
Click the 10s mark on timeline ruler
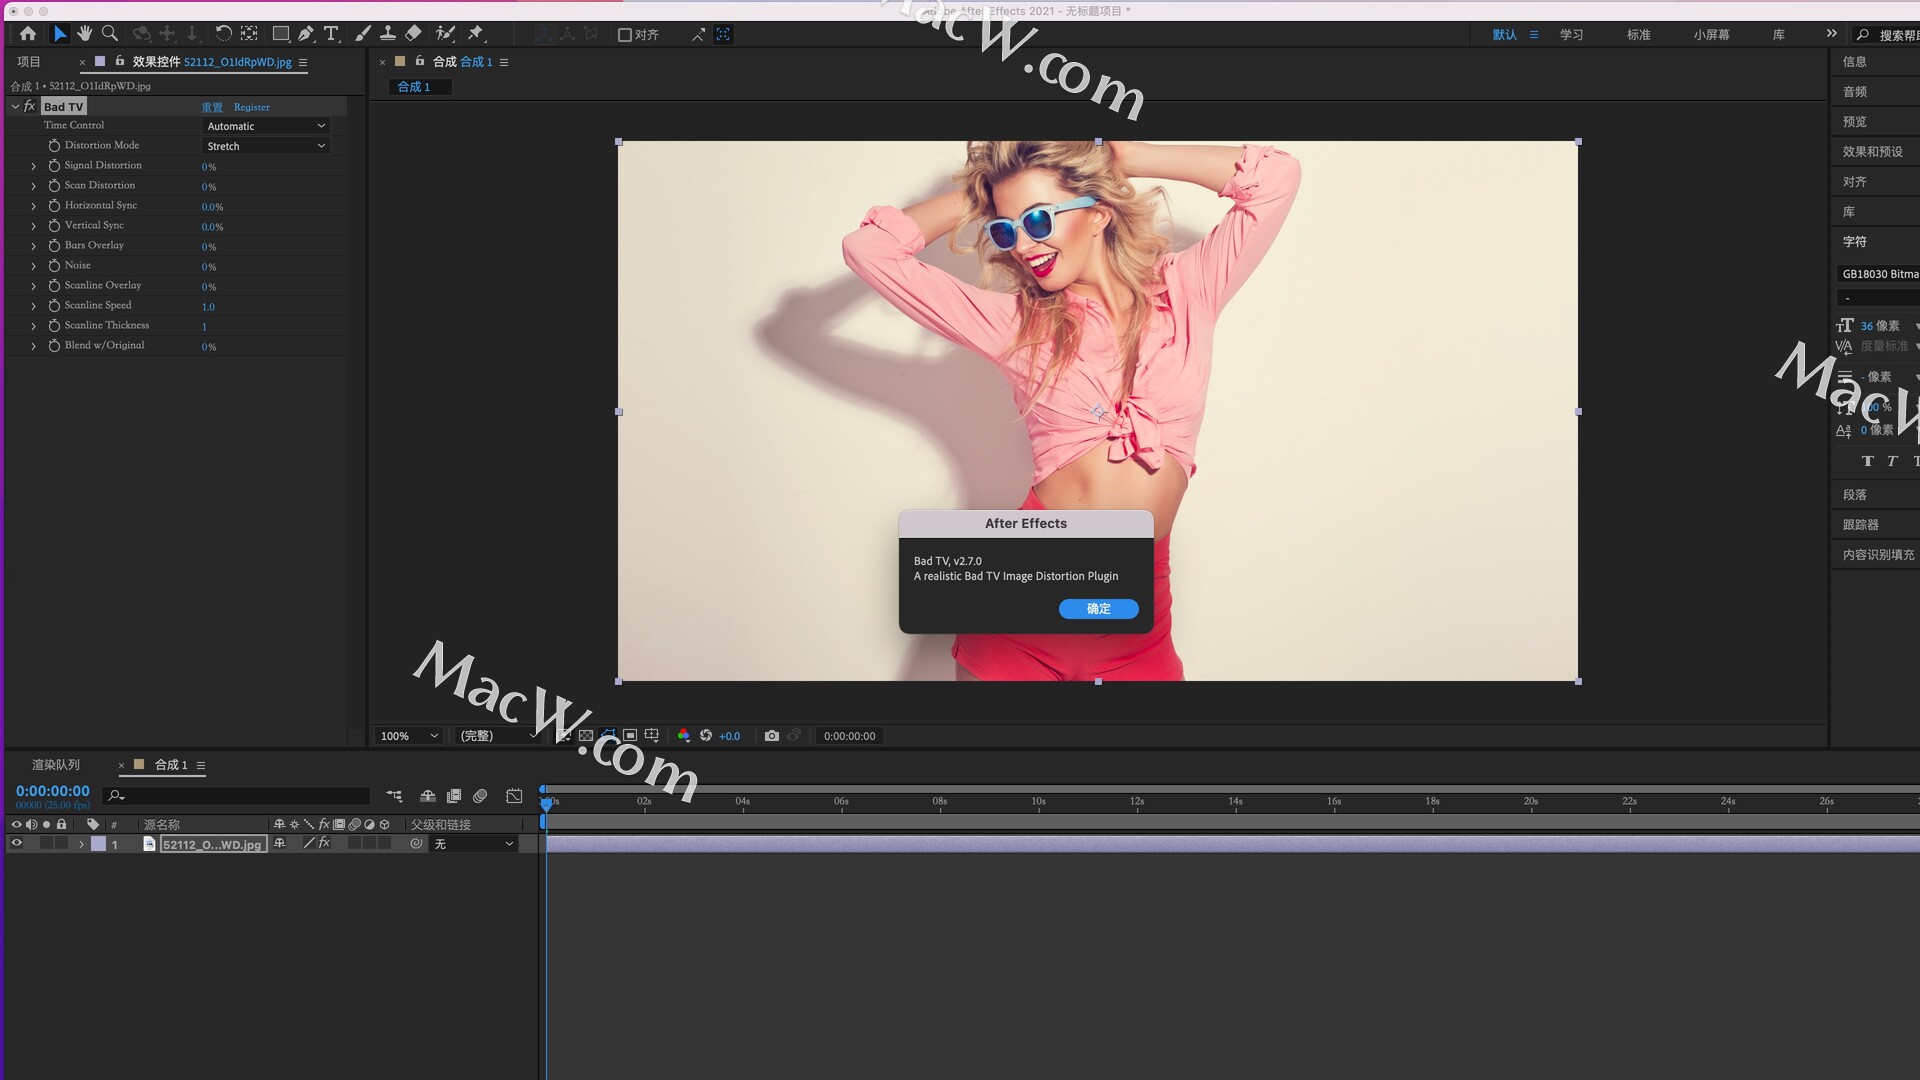pyautogui.click(x=1038, y=802)
